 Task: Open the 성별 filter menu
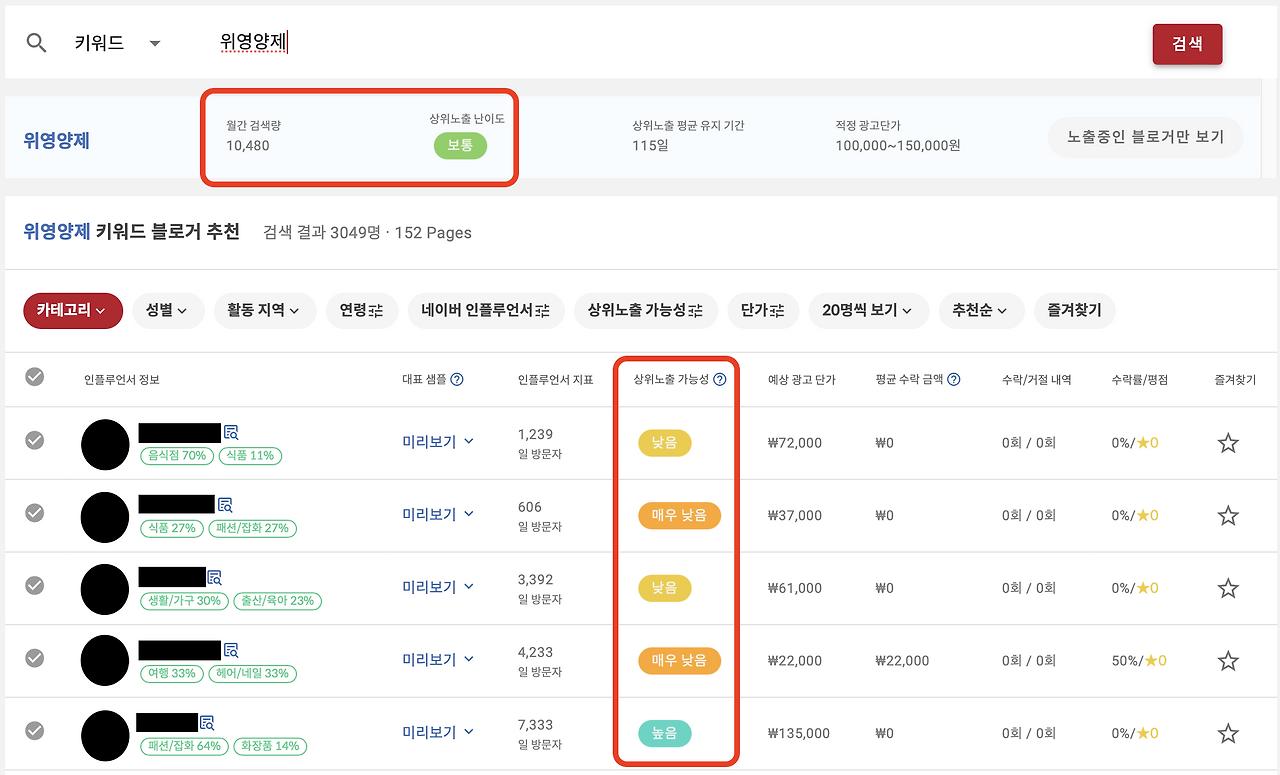[x=167, y=311]
